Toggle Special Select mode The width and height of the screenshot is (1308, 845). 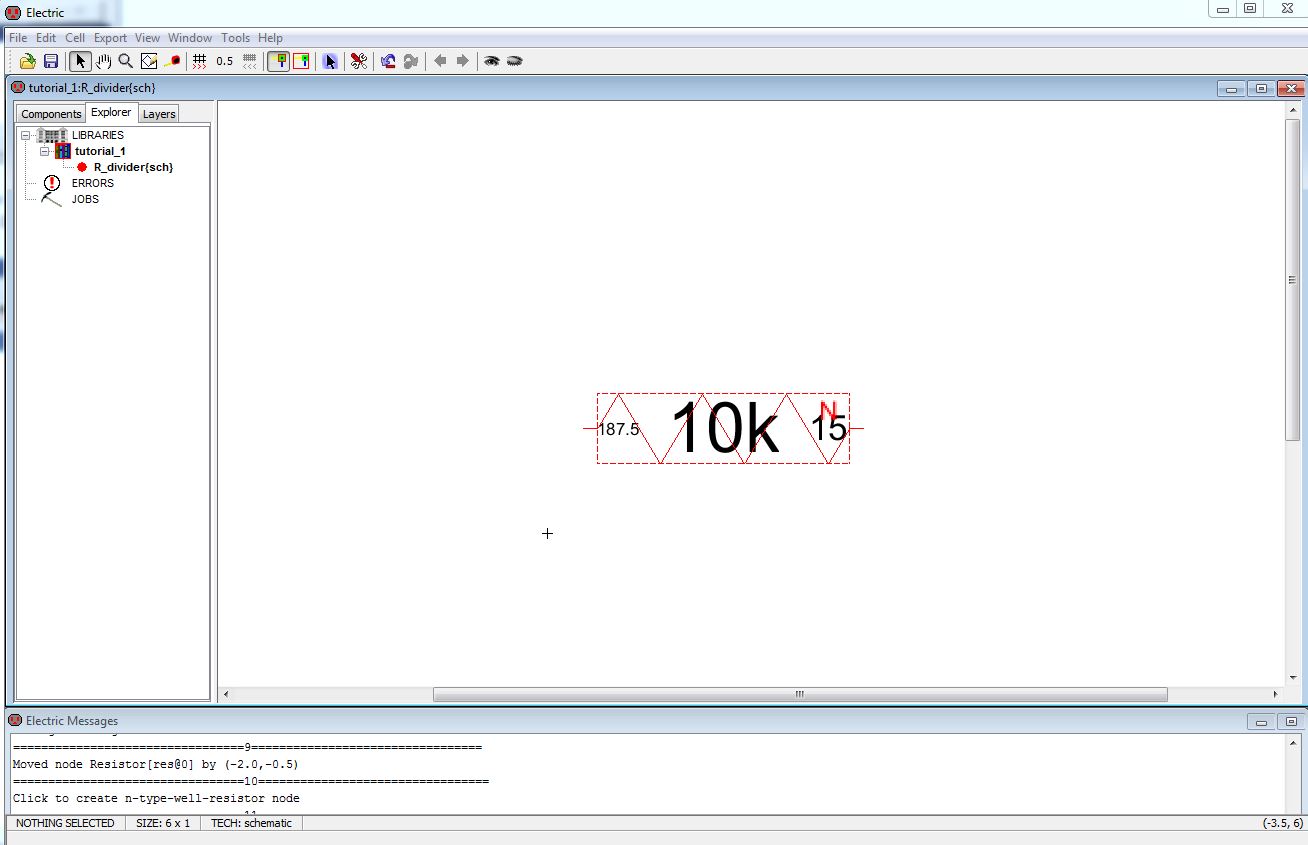[330, 61]
